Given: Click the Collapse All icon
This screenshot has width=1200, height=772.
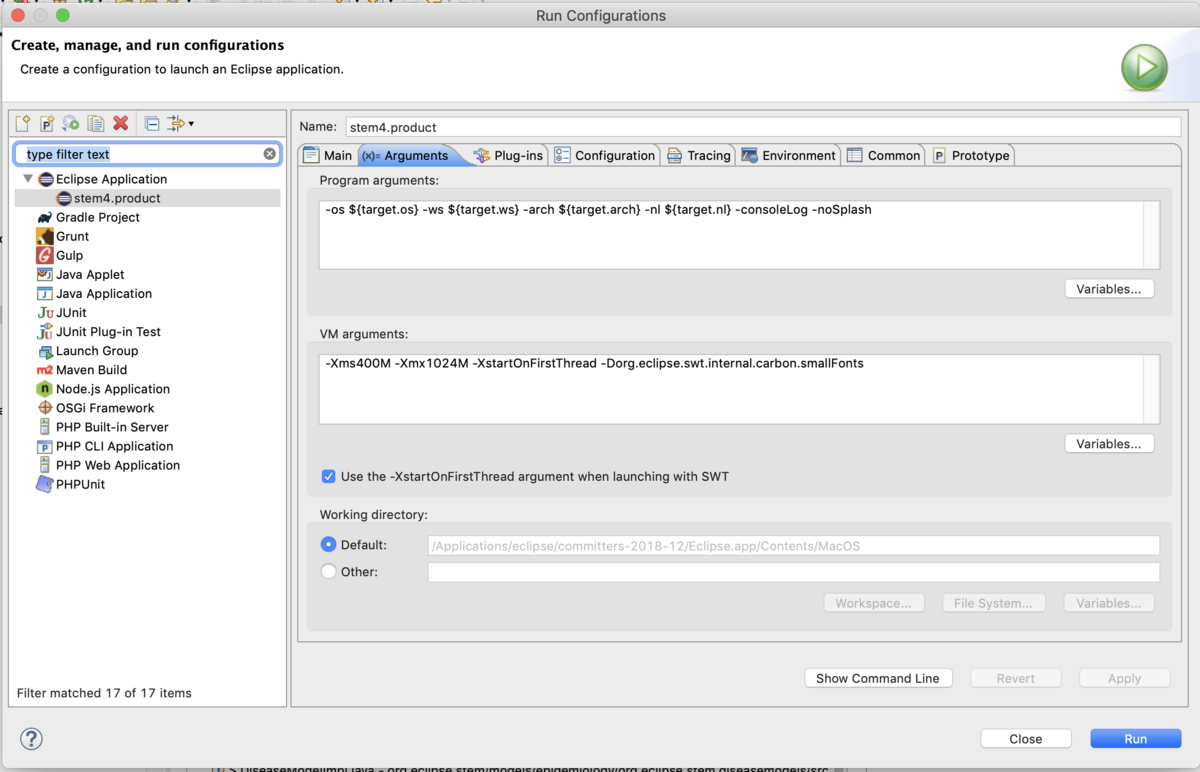Looking at the screenshot, I should click(x=152, y=124).
